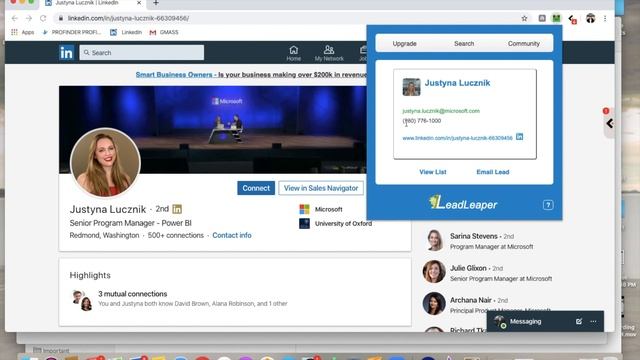Open the linkedin.com profile URL in LeadLeaper
The width and height of the screenshot is (640, 360).
[457, 138]
